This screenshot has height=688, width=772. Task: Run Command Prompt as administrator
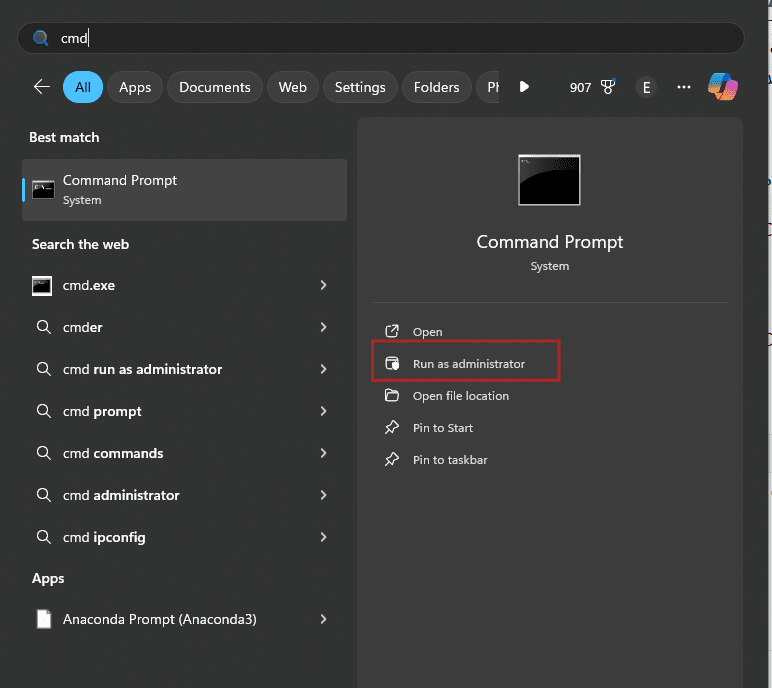[468, 364]
